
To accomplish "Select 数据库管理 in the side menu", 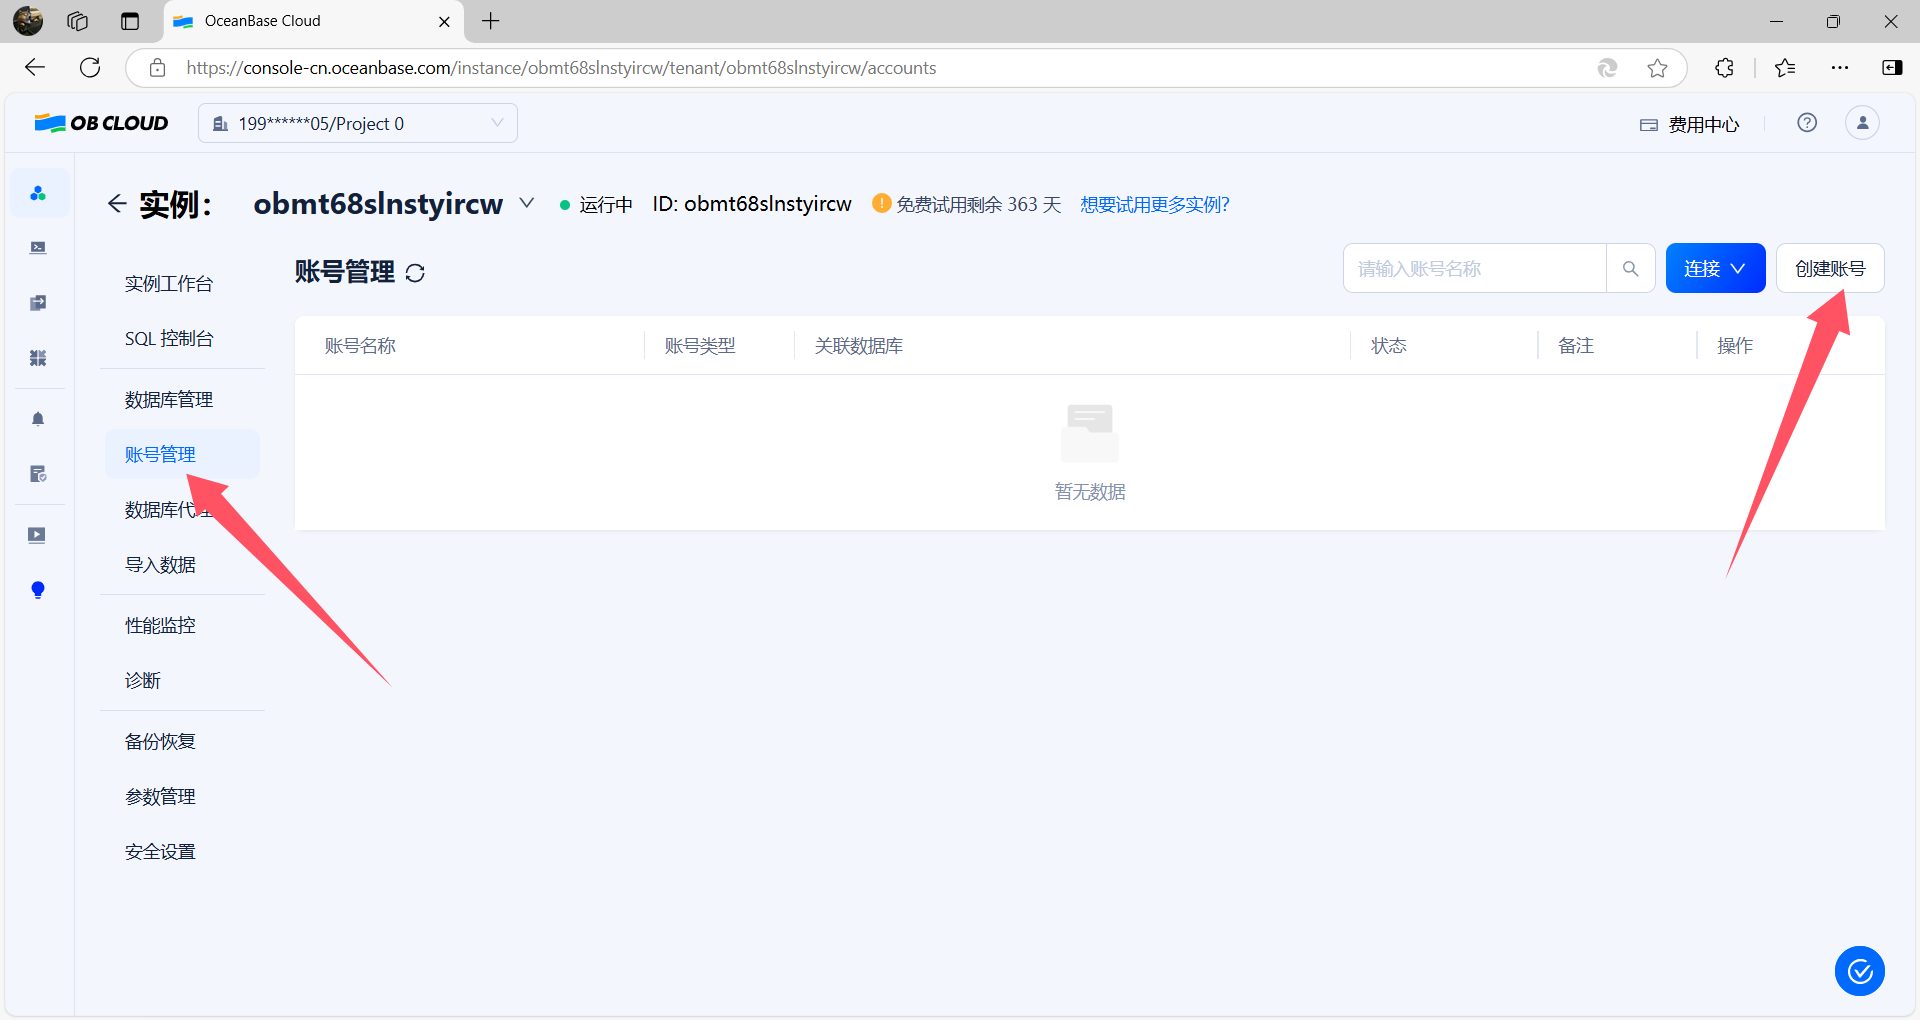I will [169, 400].
